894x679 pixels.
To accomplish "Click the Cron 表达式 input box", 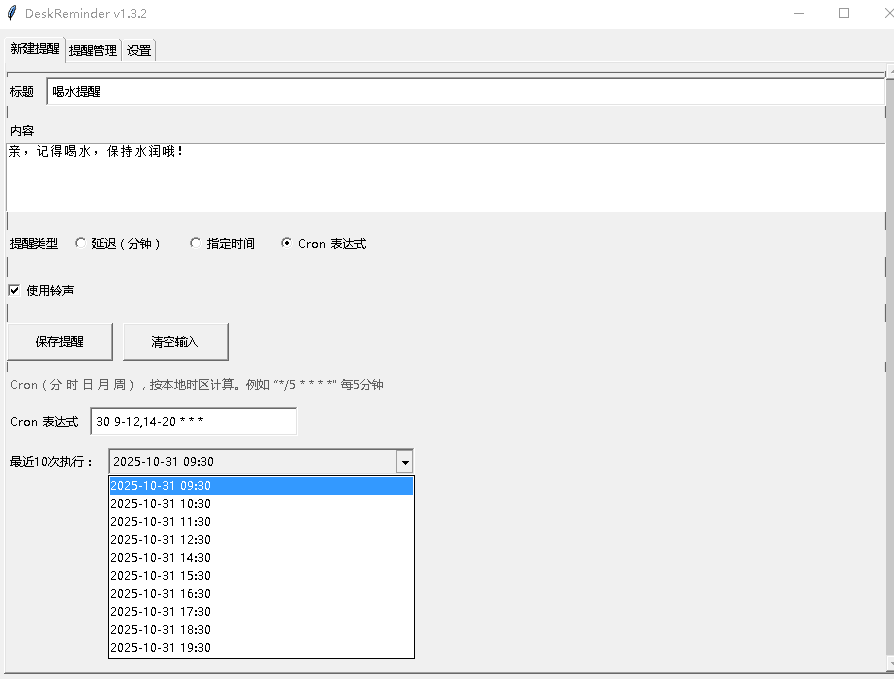I will point(193,422).
